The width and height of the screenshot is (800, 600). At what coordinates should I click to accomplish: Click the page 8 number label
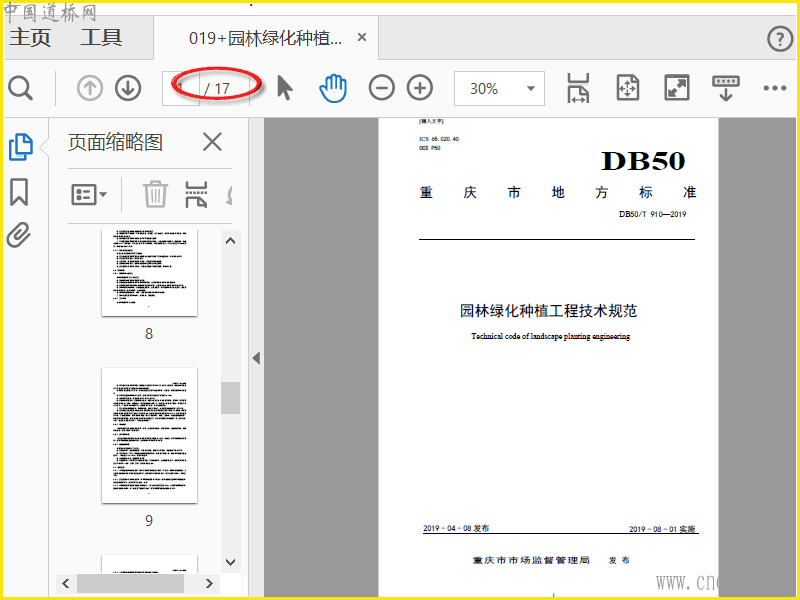149,334
